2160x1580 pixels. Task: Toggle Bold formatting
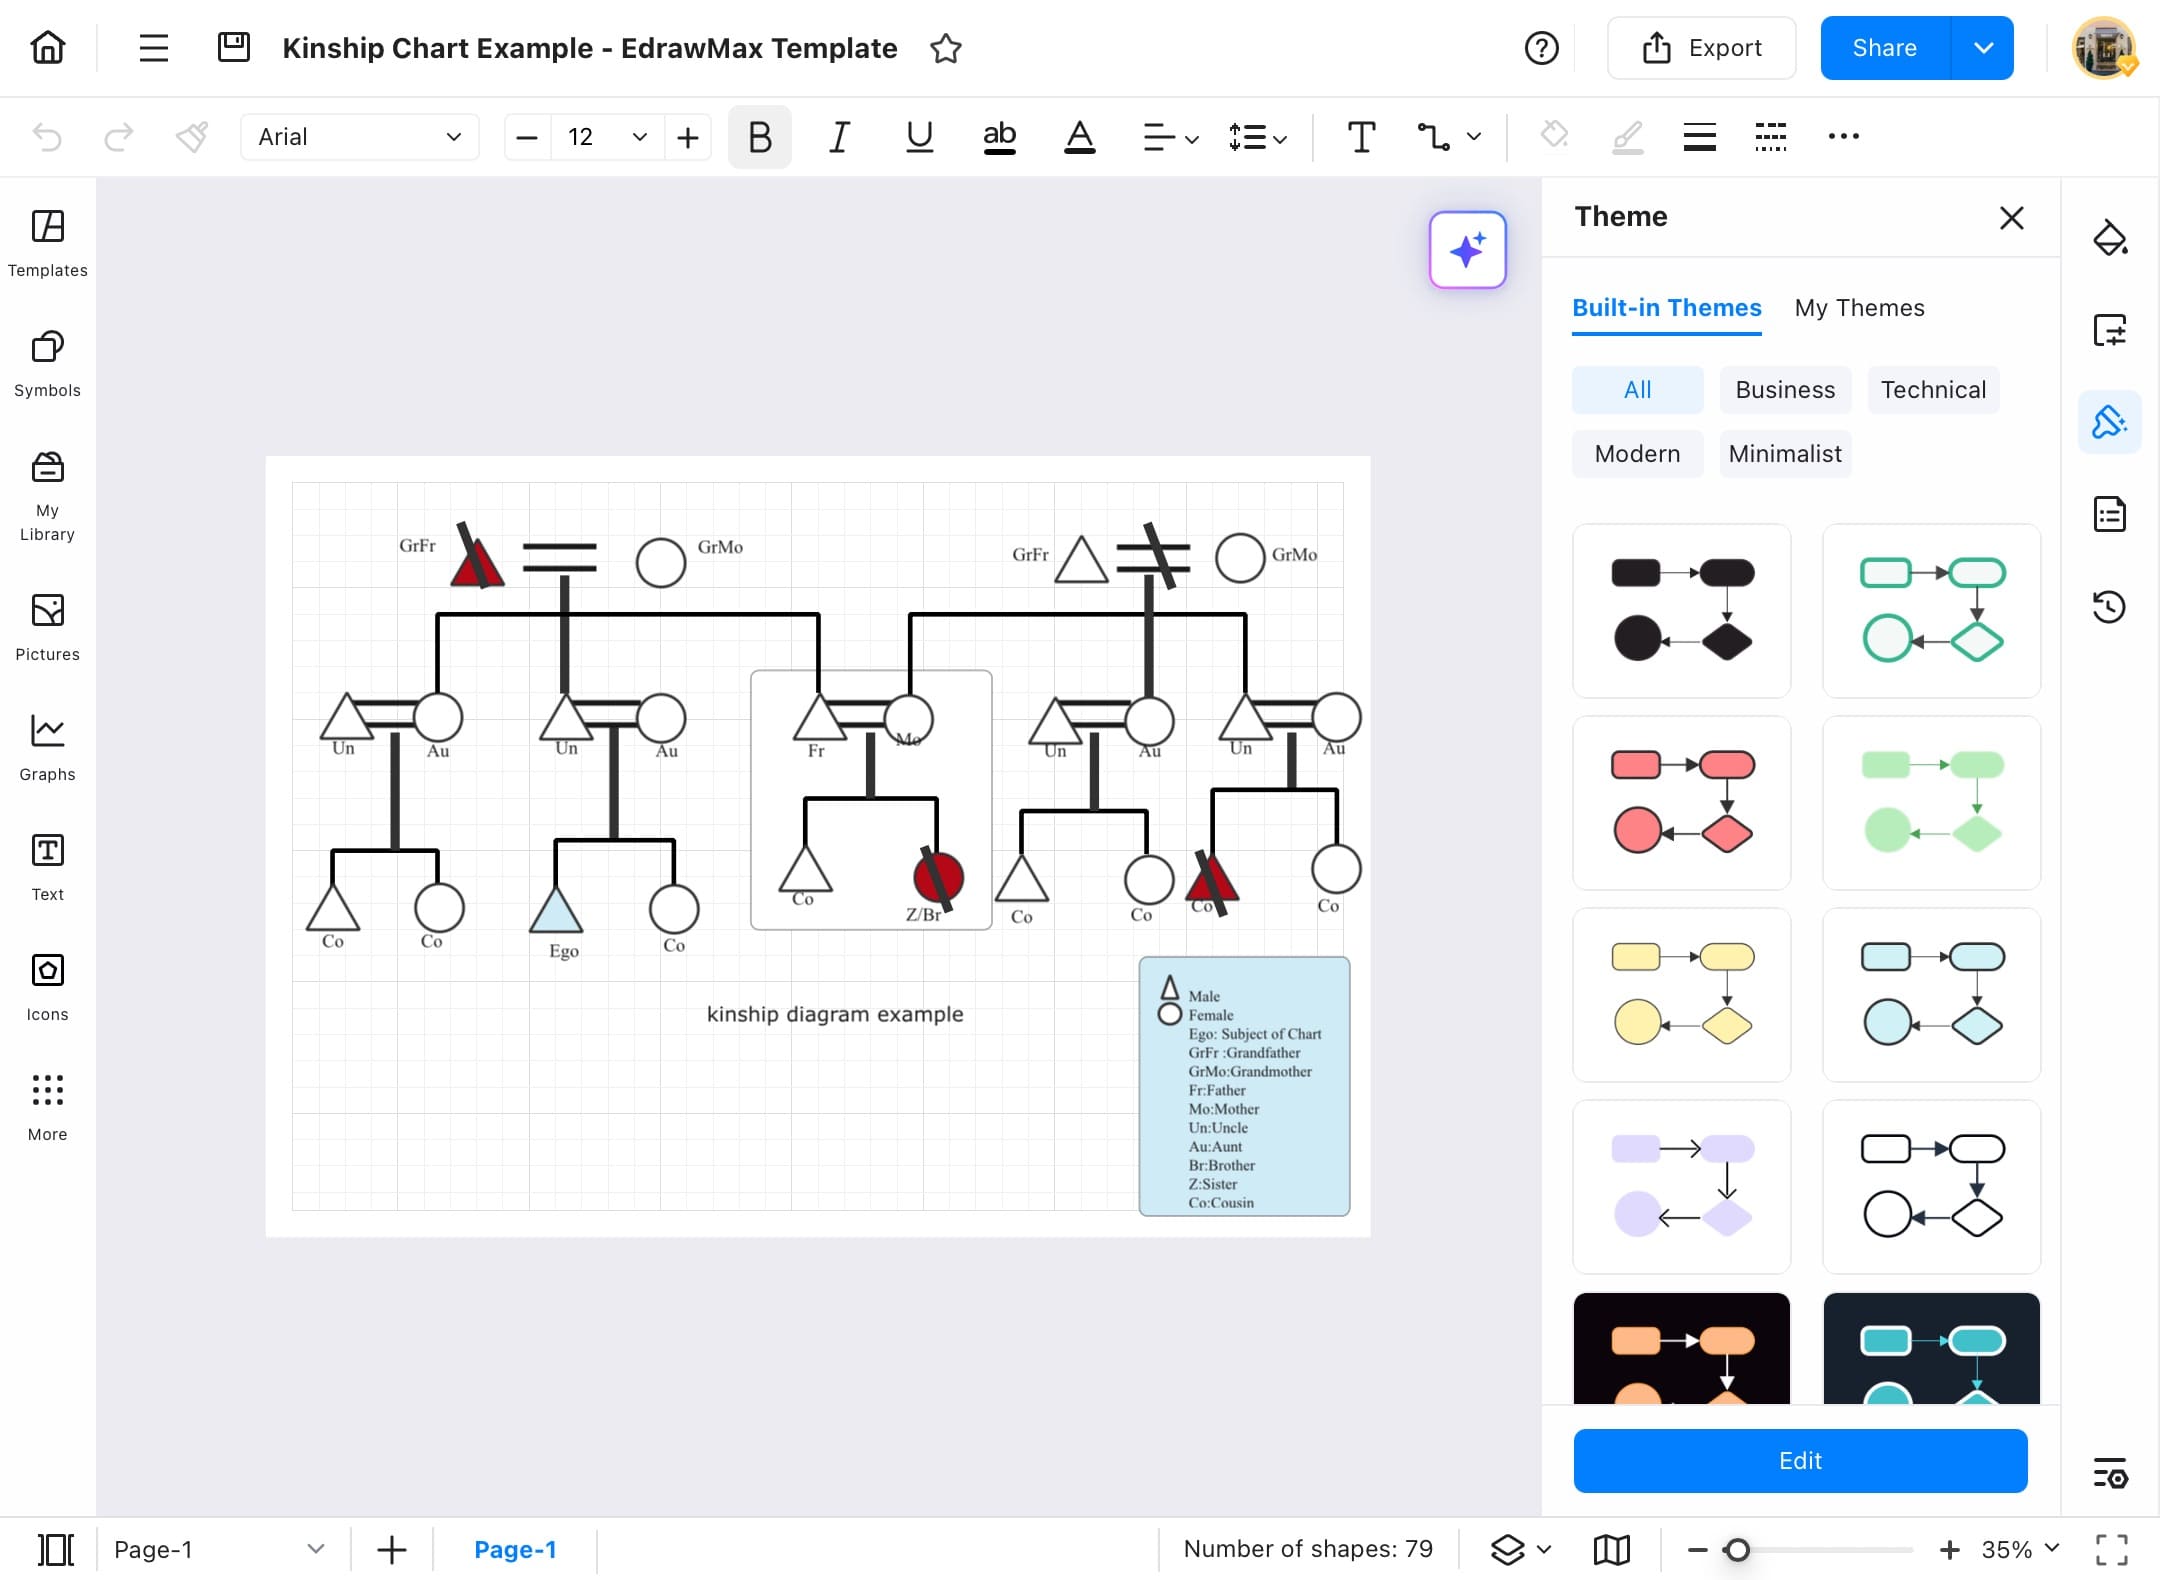[759, 137]
